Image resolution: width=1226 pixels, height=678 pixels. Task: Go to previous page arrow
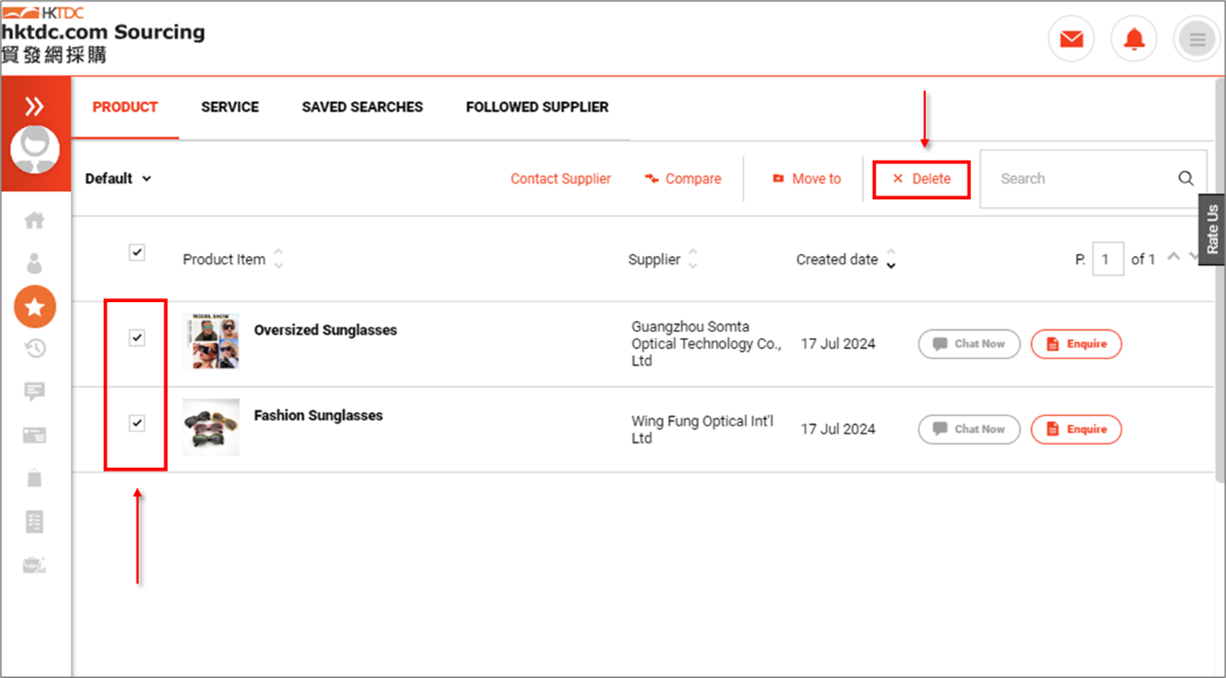(1174, 257)
